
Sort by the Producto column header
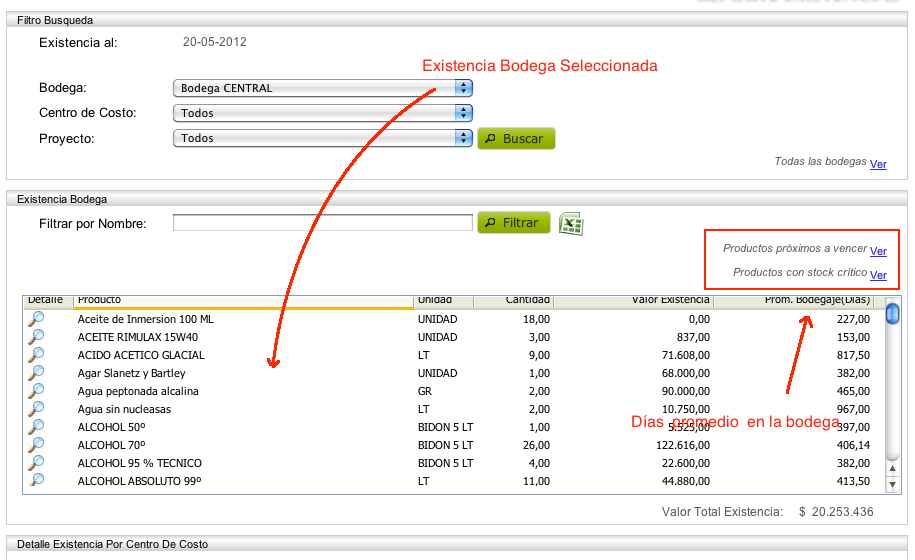(x=243, y=300)
